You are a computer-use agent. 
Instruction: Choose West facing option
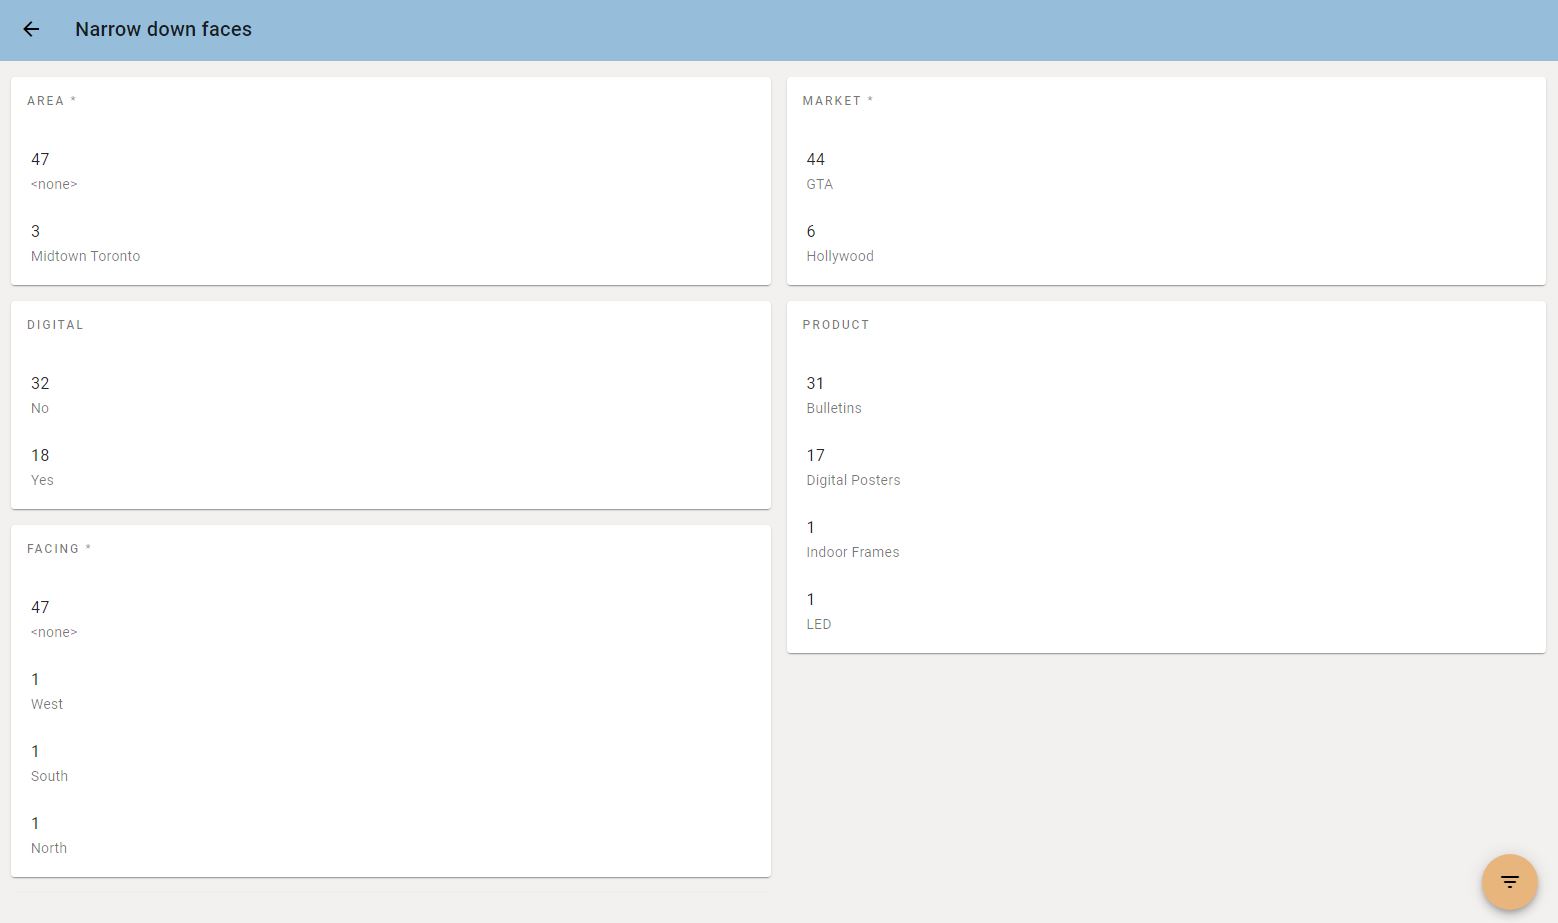coord(390,691)
